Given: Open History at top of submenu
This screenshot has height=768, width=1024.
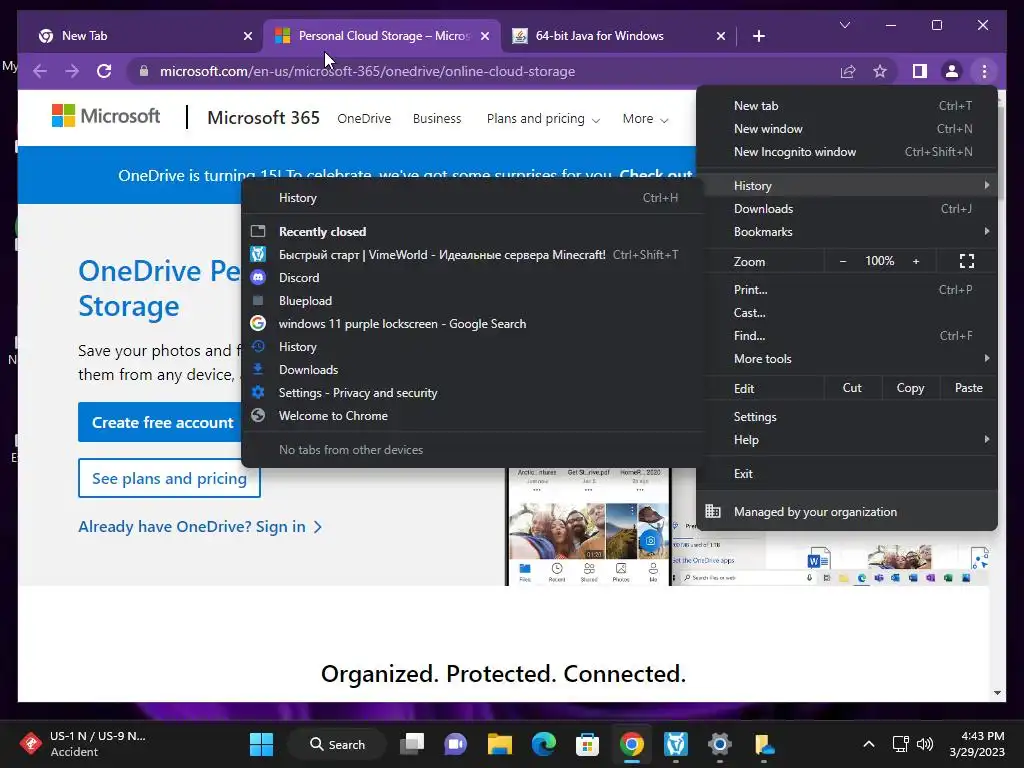Looking at the screenshot, I should tap(472, 198).
